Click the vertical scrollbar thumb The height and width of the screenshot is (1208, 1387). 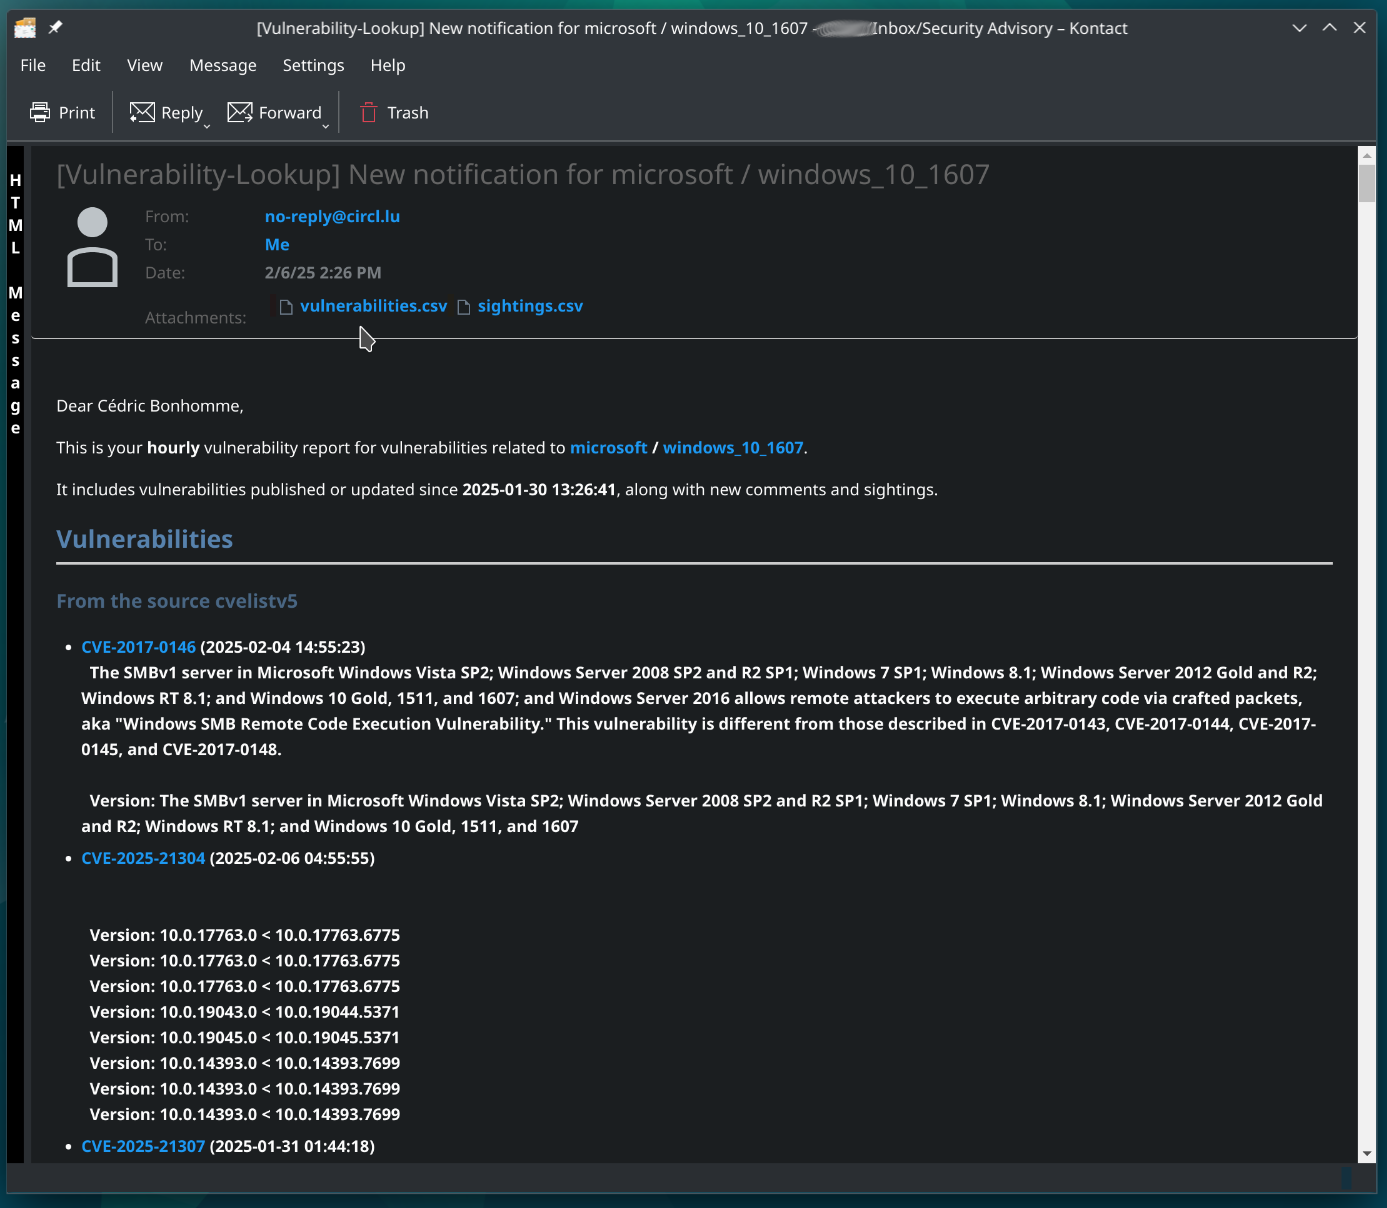1367,183
